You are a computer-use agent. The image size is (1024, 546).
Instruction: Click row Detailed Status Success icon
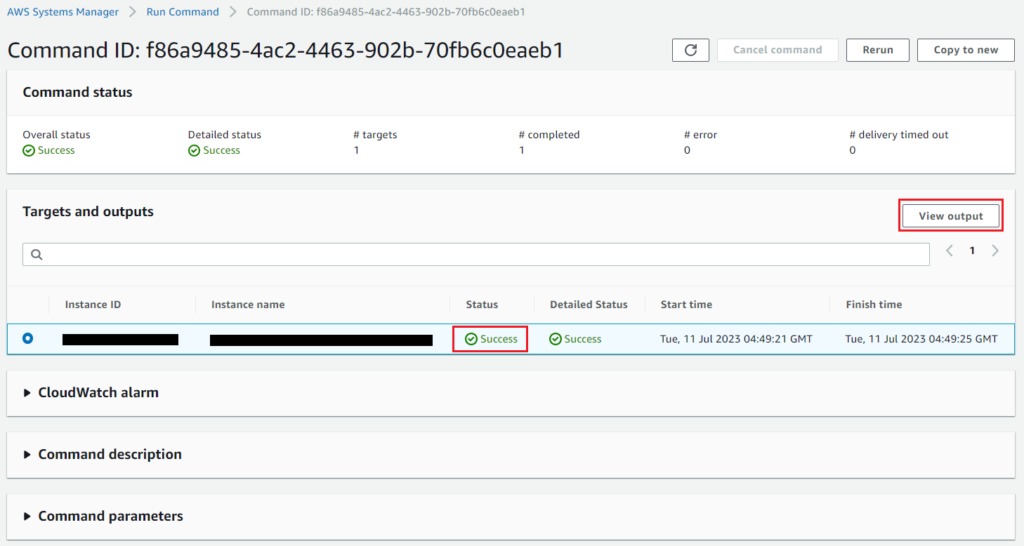pos(555,339)
